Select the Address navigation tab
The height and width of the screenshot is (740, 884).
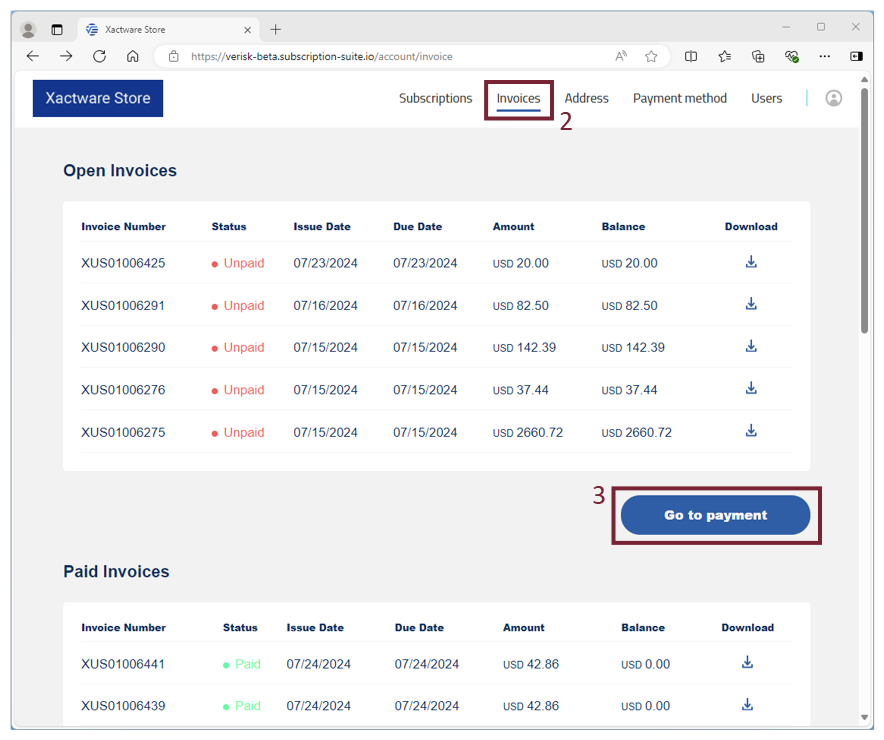586,98
